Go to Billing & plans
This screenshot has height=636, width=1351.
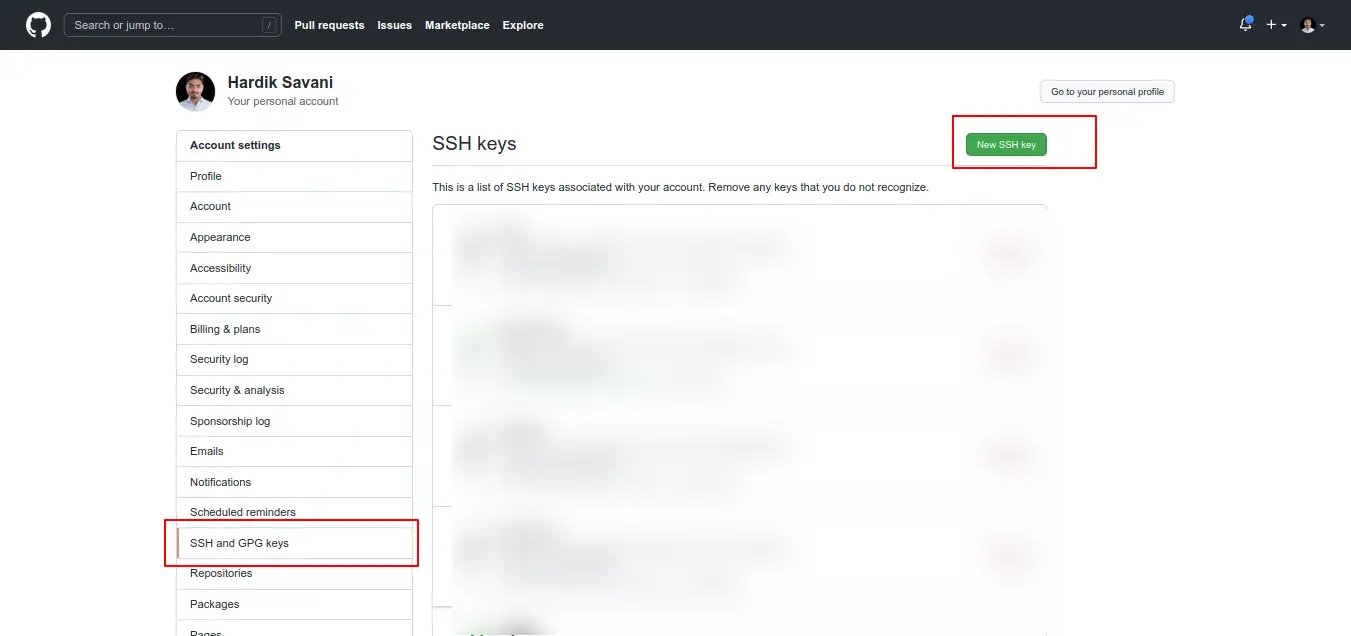(225, 329)
